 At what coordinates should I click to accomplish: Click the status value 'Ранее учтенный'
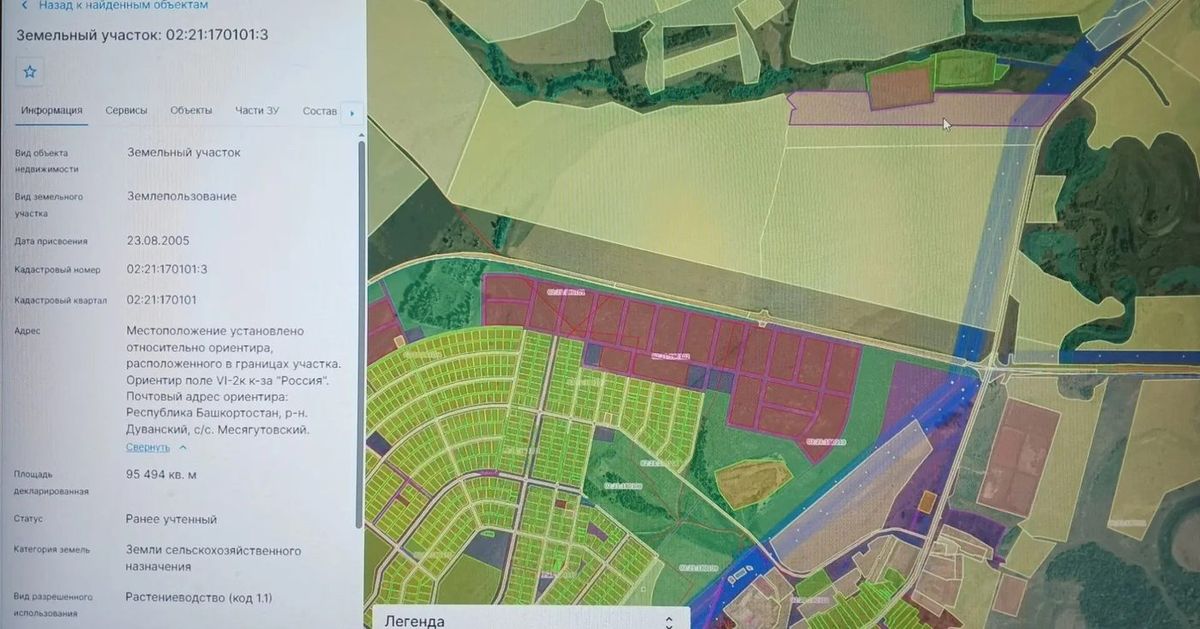[x=171, y=520]
